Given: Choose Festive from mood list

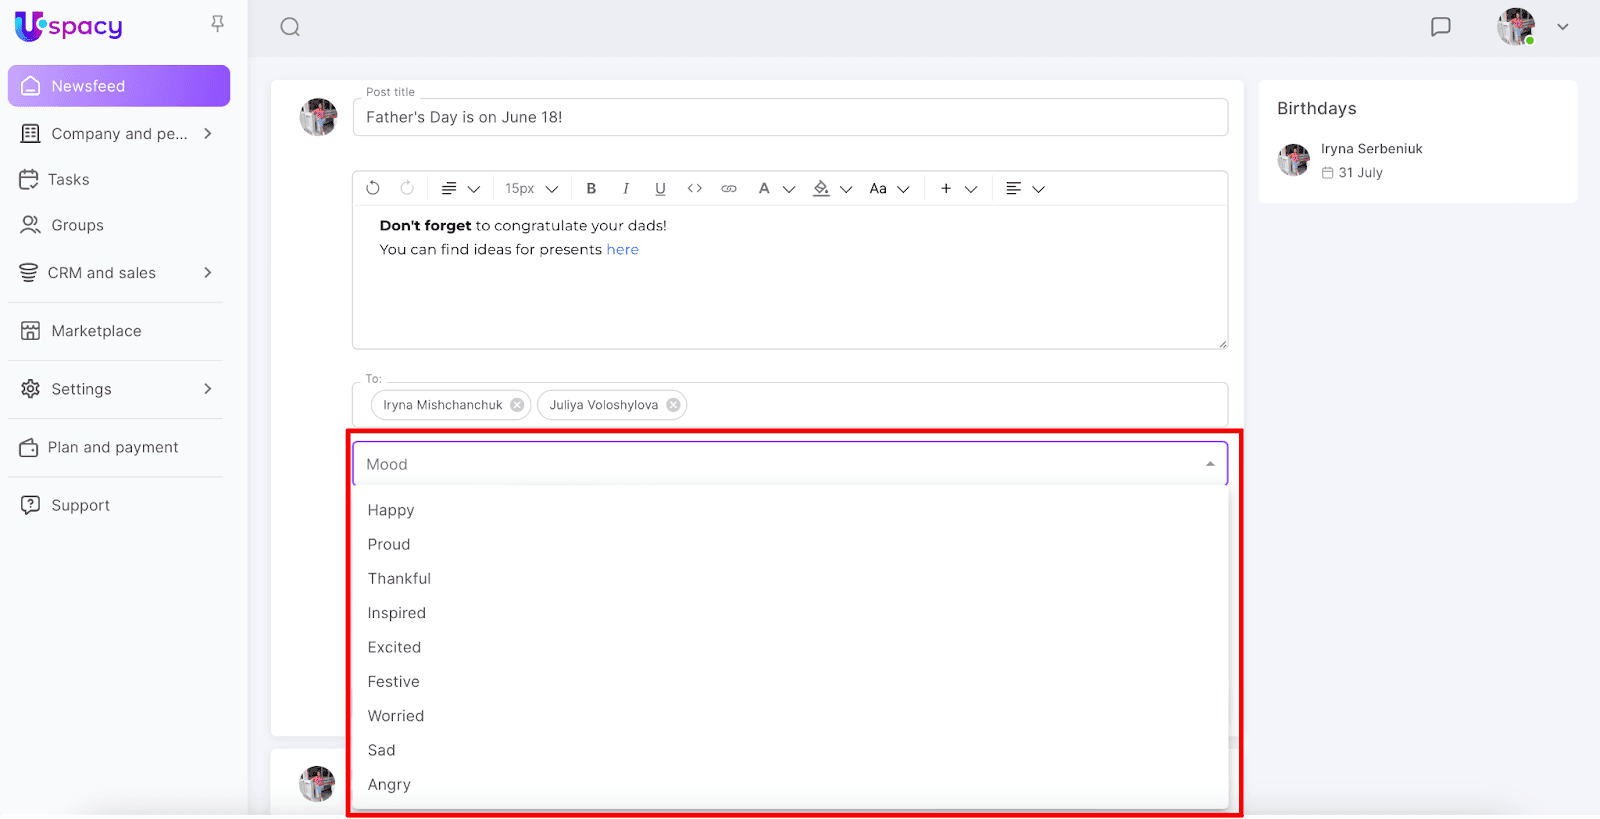Looking at the screenshot, I should point(393,682).
